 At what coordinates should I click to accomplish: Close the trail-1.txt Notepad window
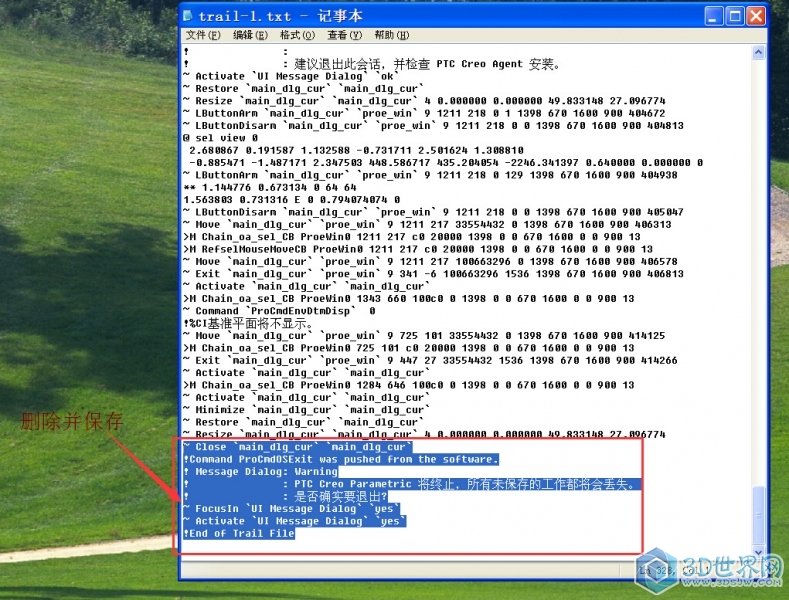click(756, 17)
